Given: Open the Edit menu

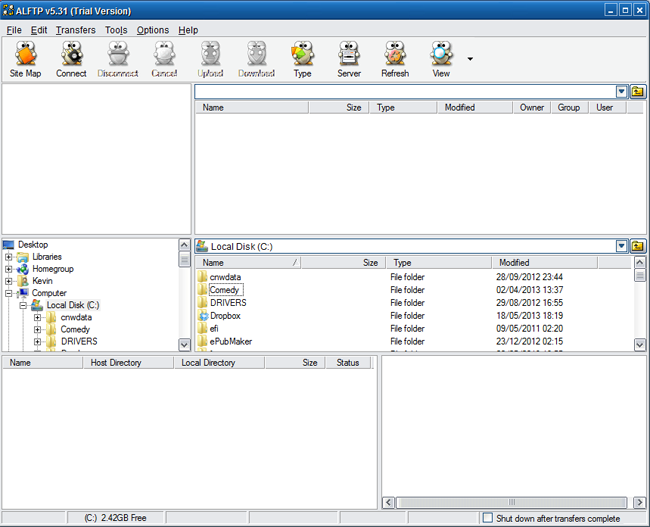Looking at the screenshot, I should pyautogui.click(x=39, y=30).
